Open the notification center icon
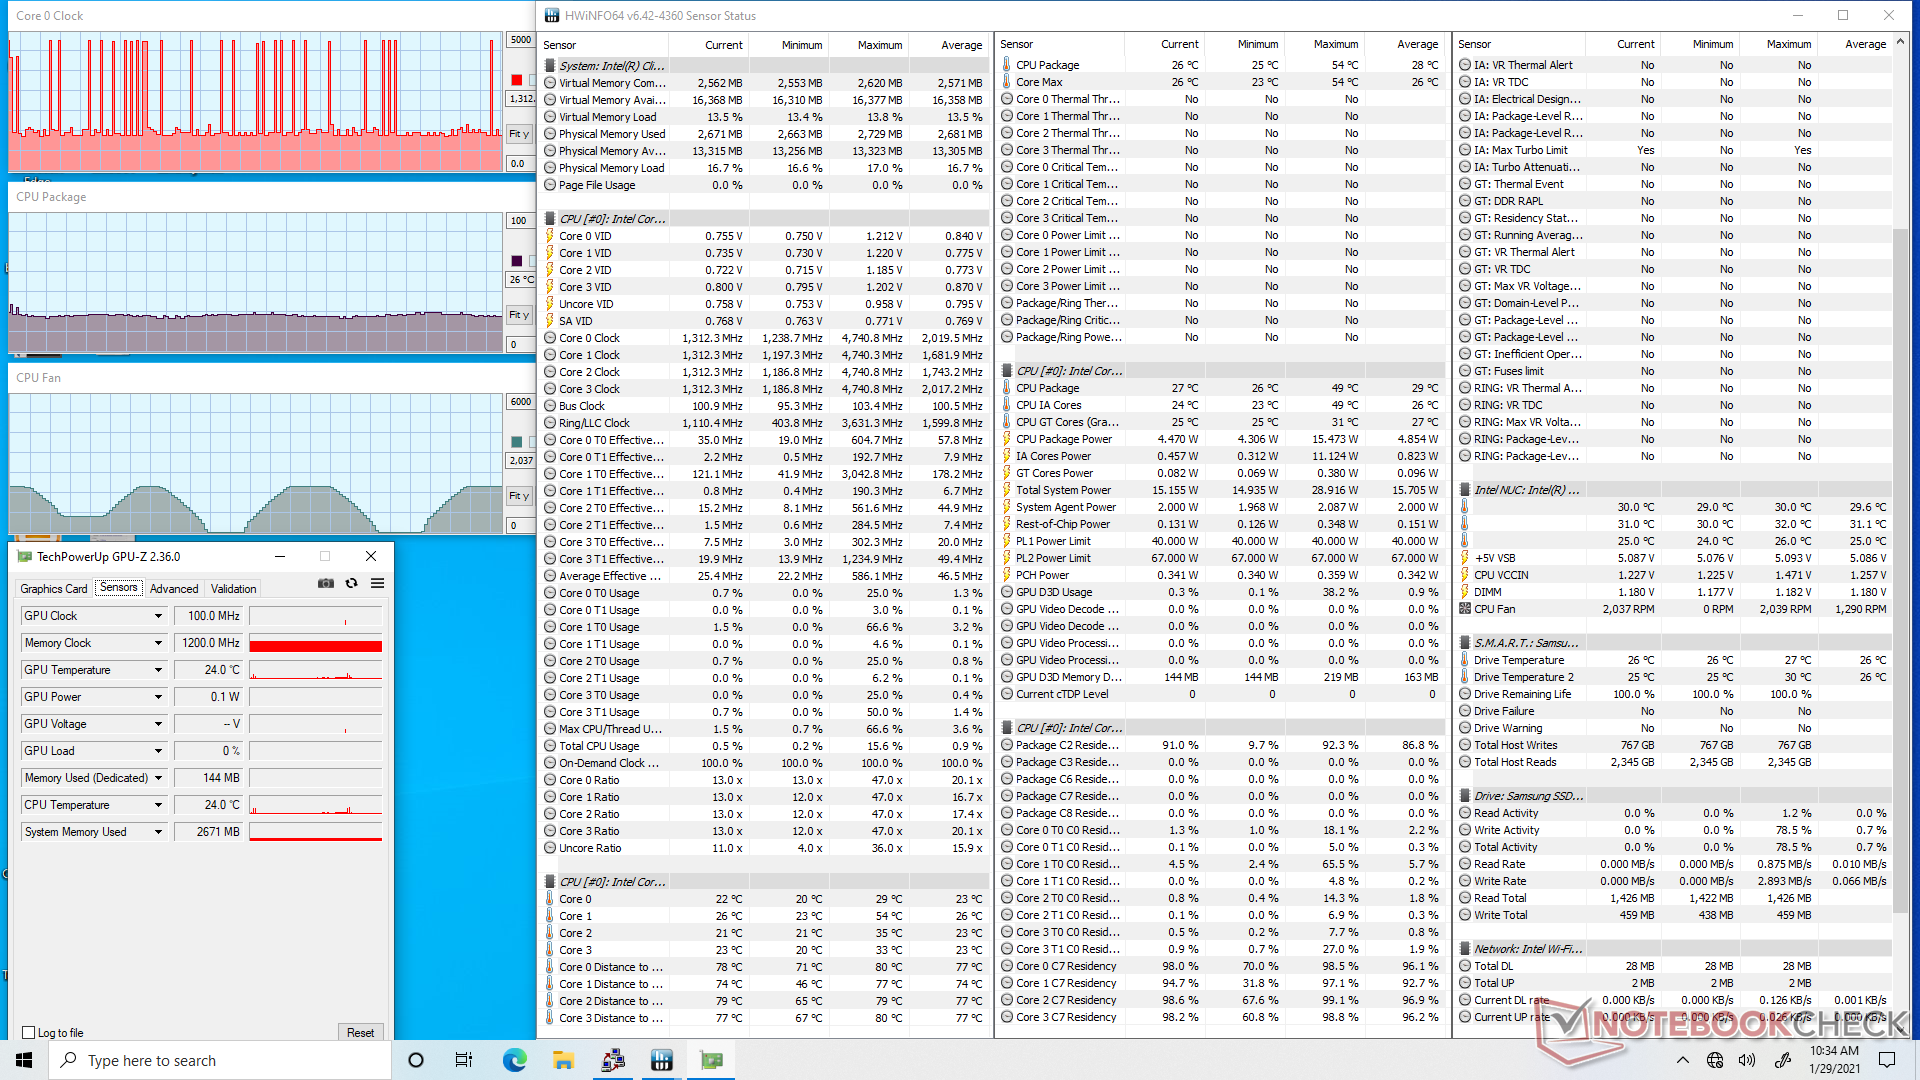Screen dimensions: 1920x1080 coord(1887,1060)
